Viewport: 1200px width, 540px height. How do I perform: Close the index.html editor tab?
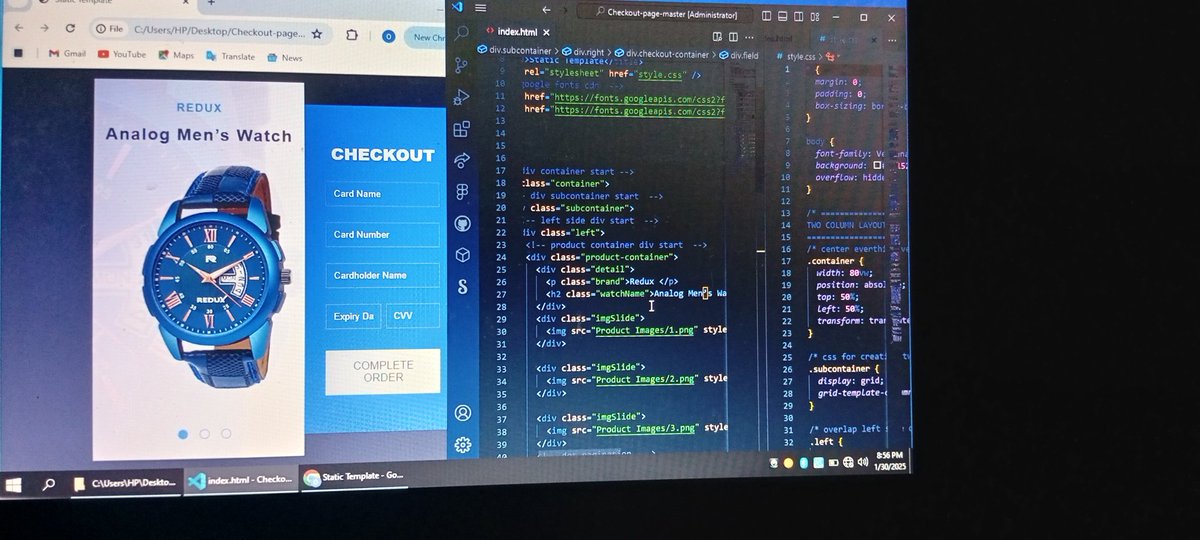pyautogui.click(x=547, y=32)
